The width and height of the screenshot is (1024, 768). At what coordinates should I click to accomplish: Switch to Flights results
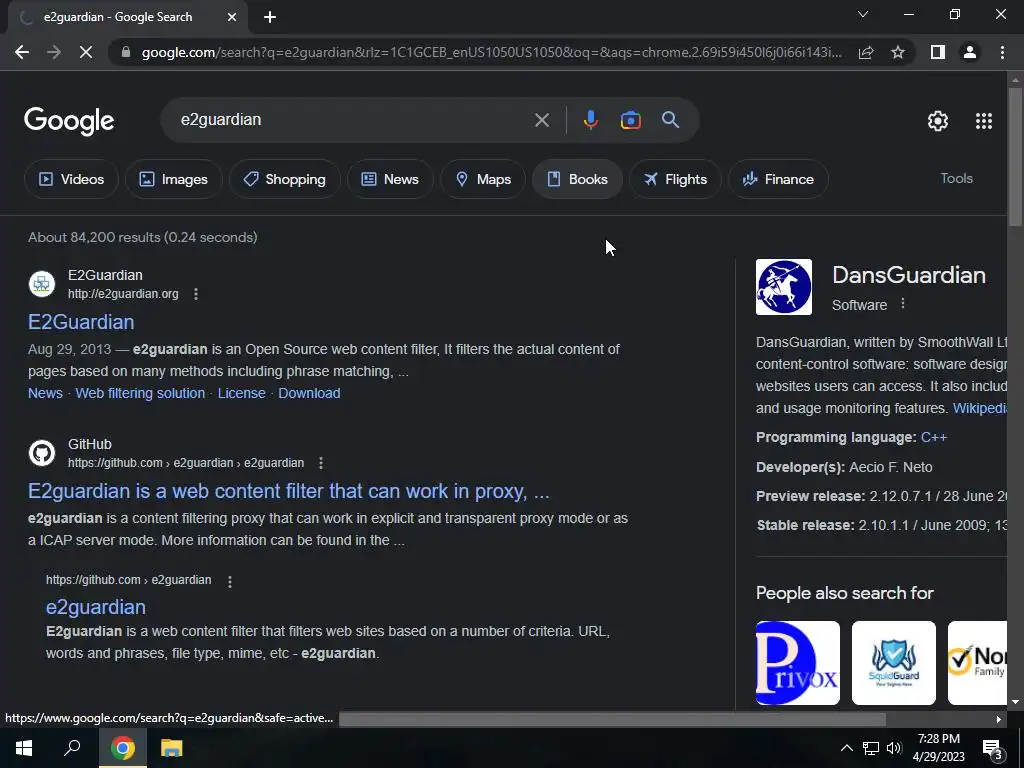[675, 179]
